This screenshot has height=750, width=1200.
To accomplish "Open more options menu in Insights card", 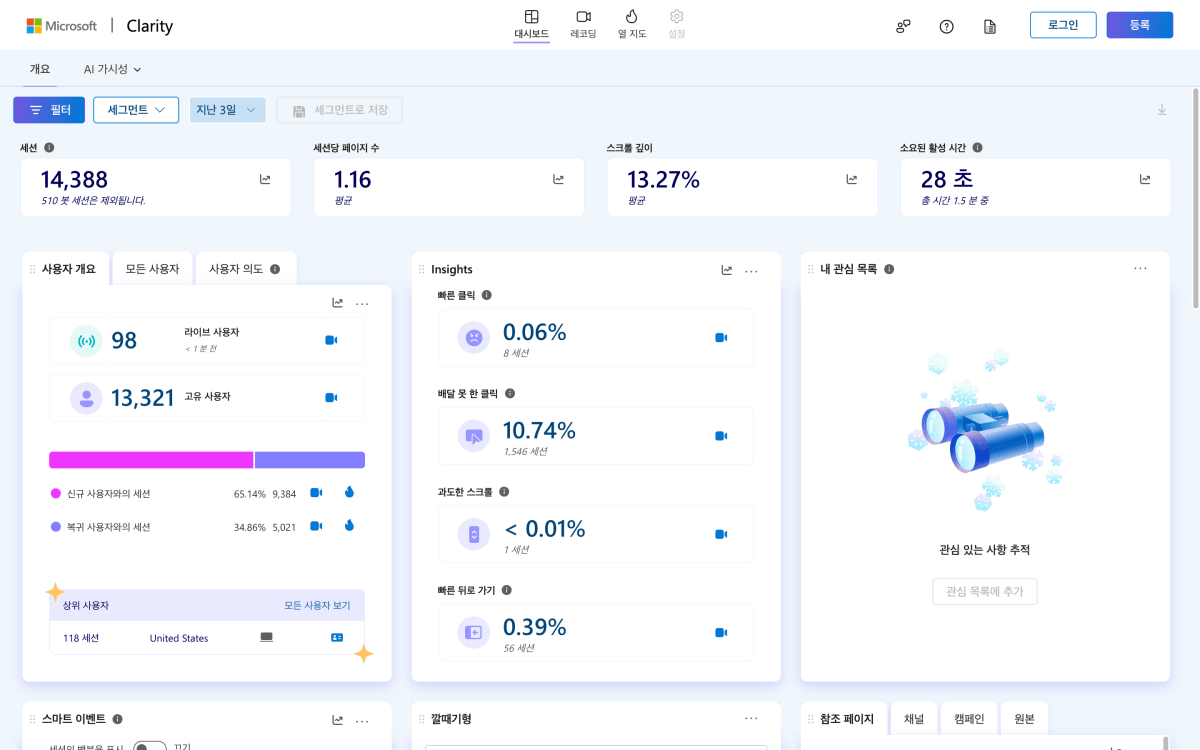I will 751,270.
